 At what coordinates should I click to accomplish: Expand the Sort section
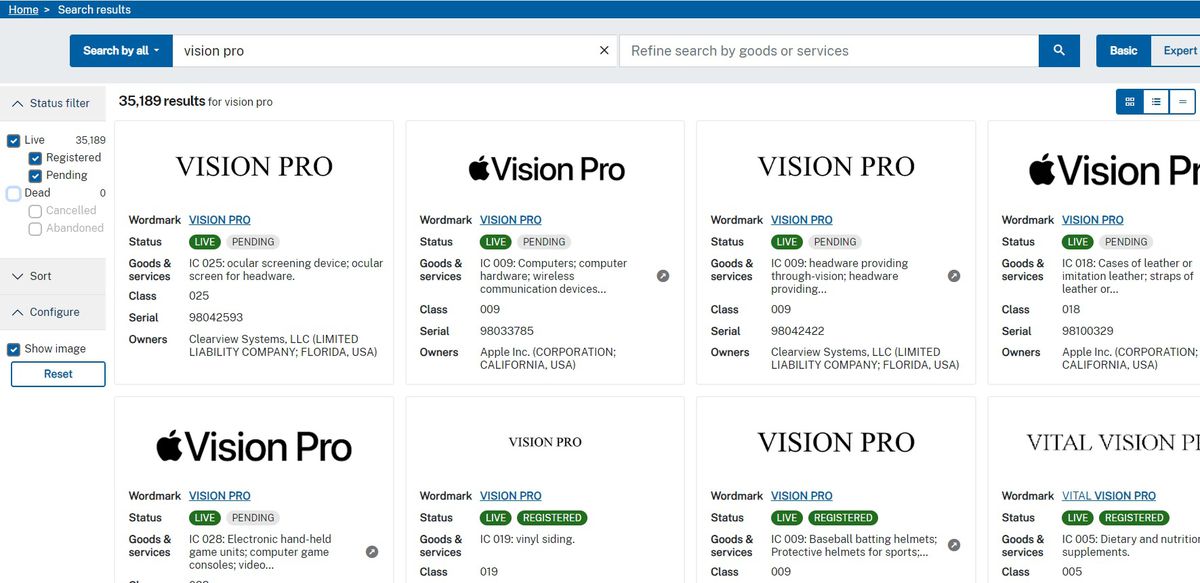tap(52, 276)
